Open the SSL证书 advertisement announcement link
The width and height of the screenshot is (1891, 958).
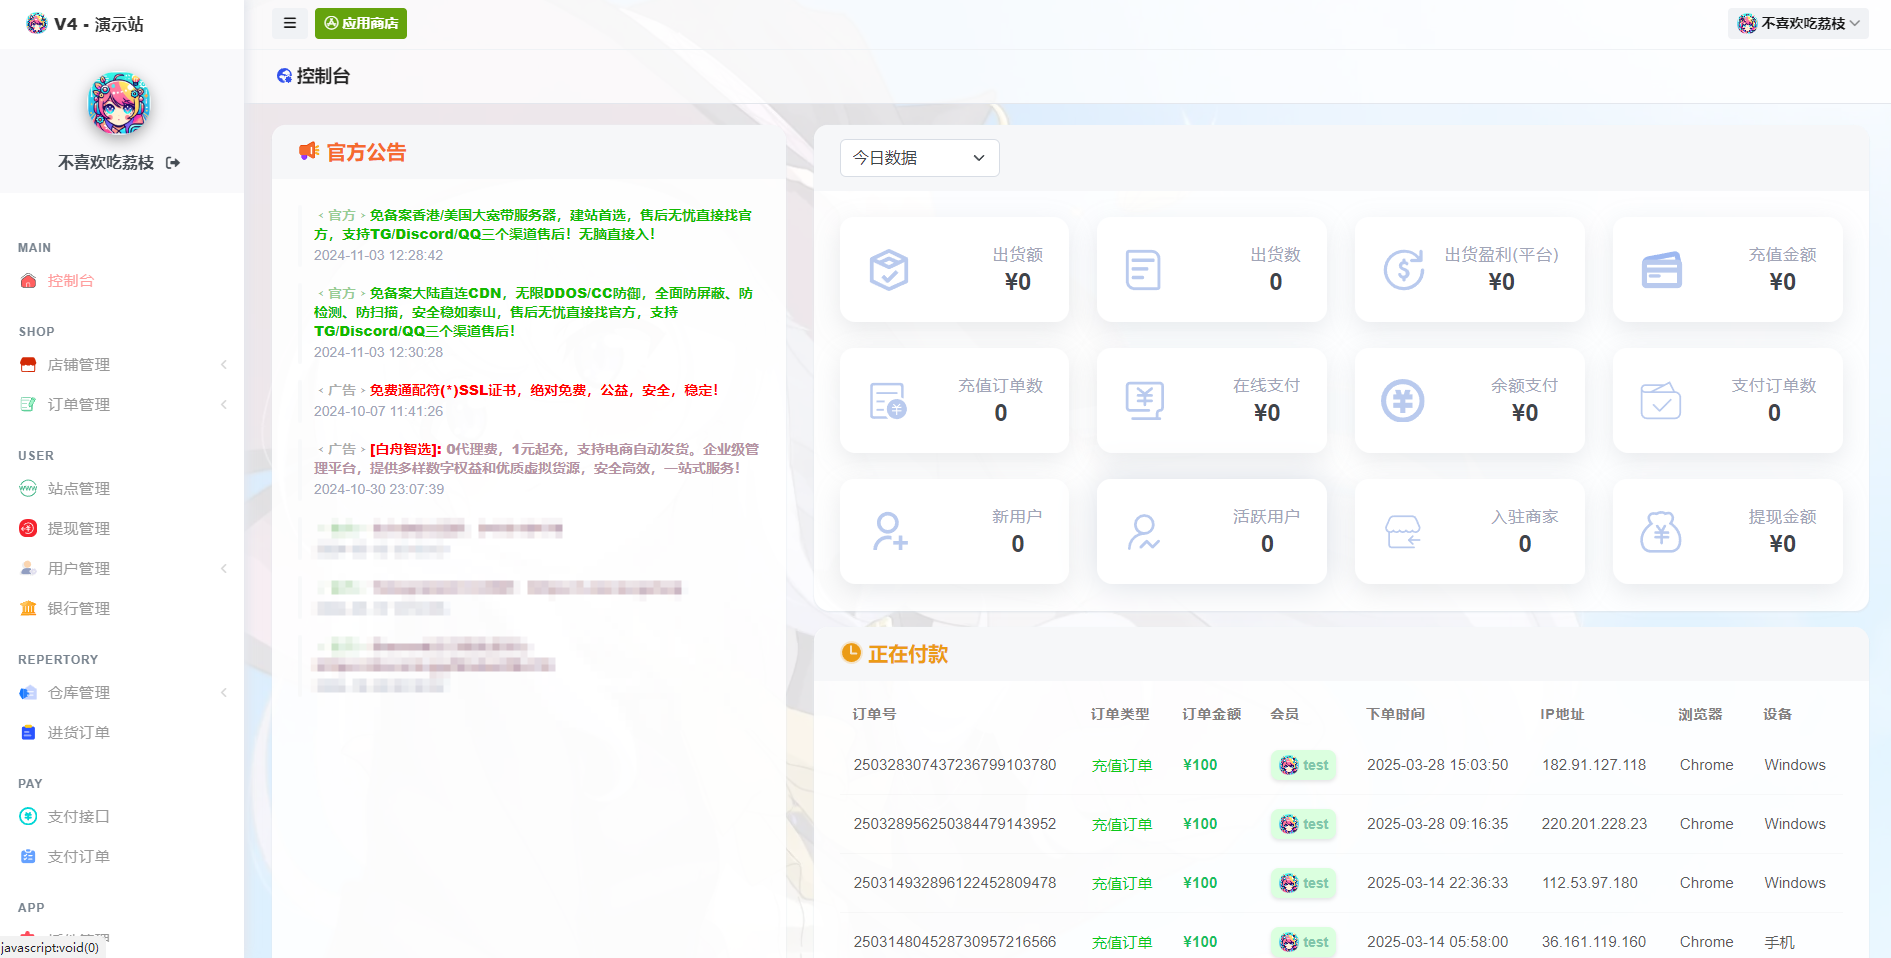pyautogui.click(x=543, y=391)
